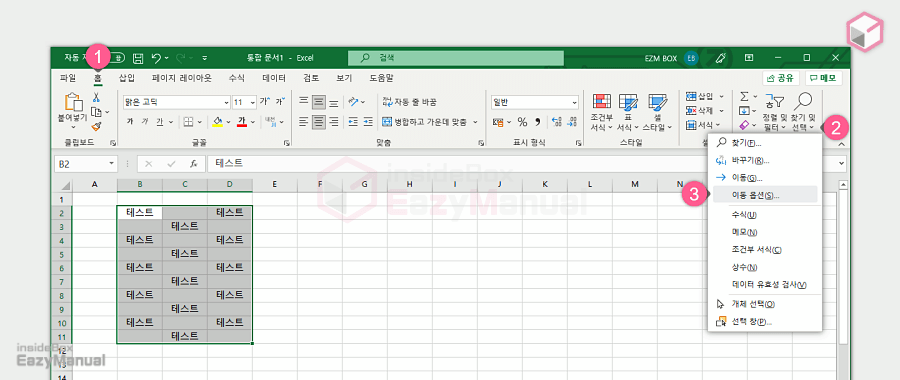Align text left in the ribbon
Image resolution: width=900 pixels, height=380 pixels.
click(x=304, y=122)
